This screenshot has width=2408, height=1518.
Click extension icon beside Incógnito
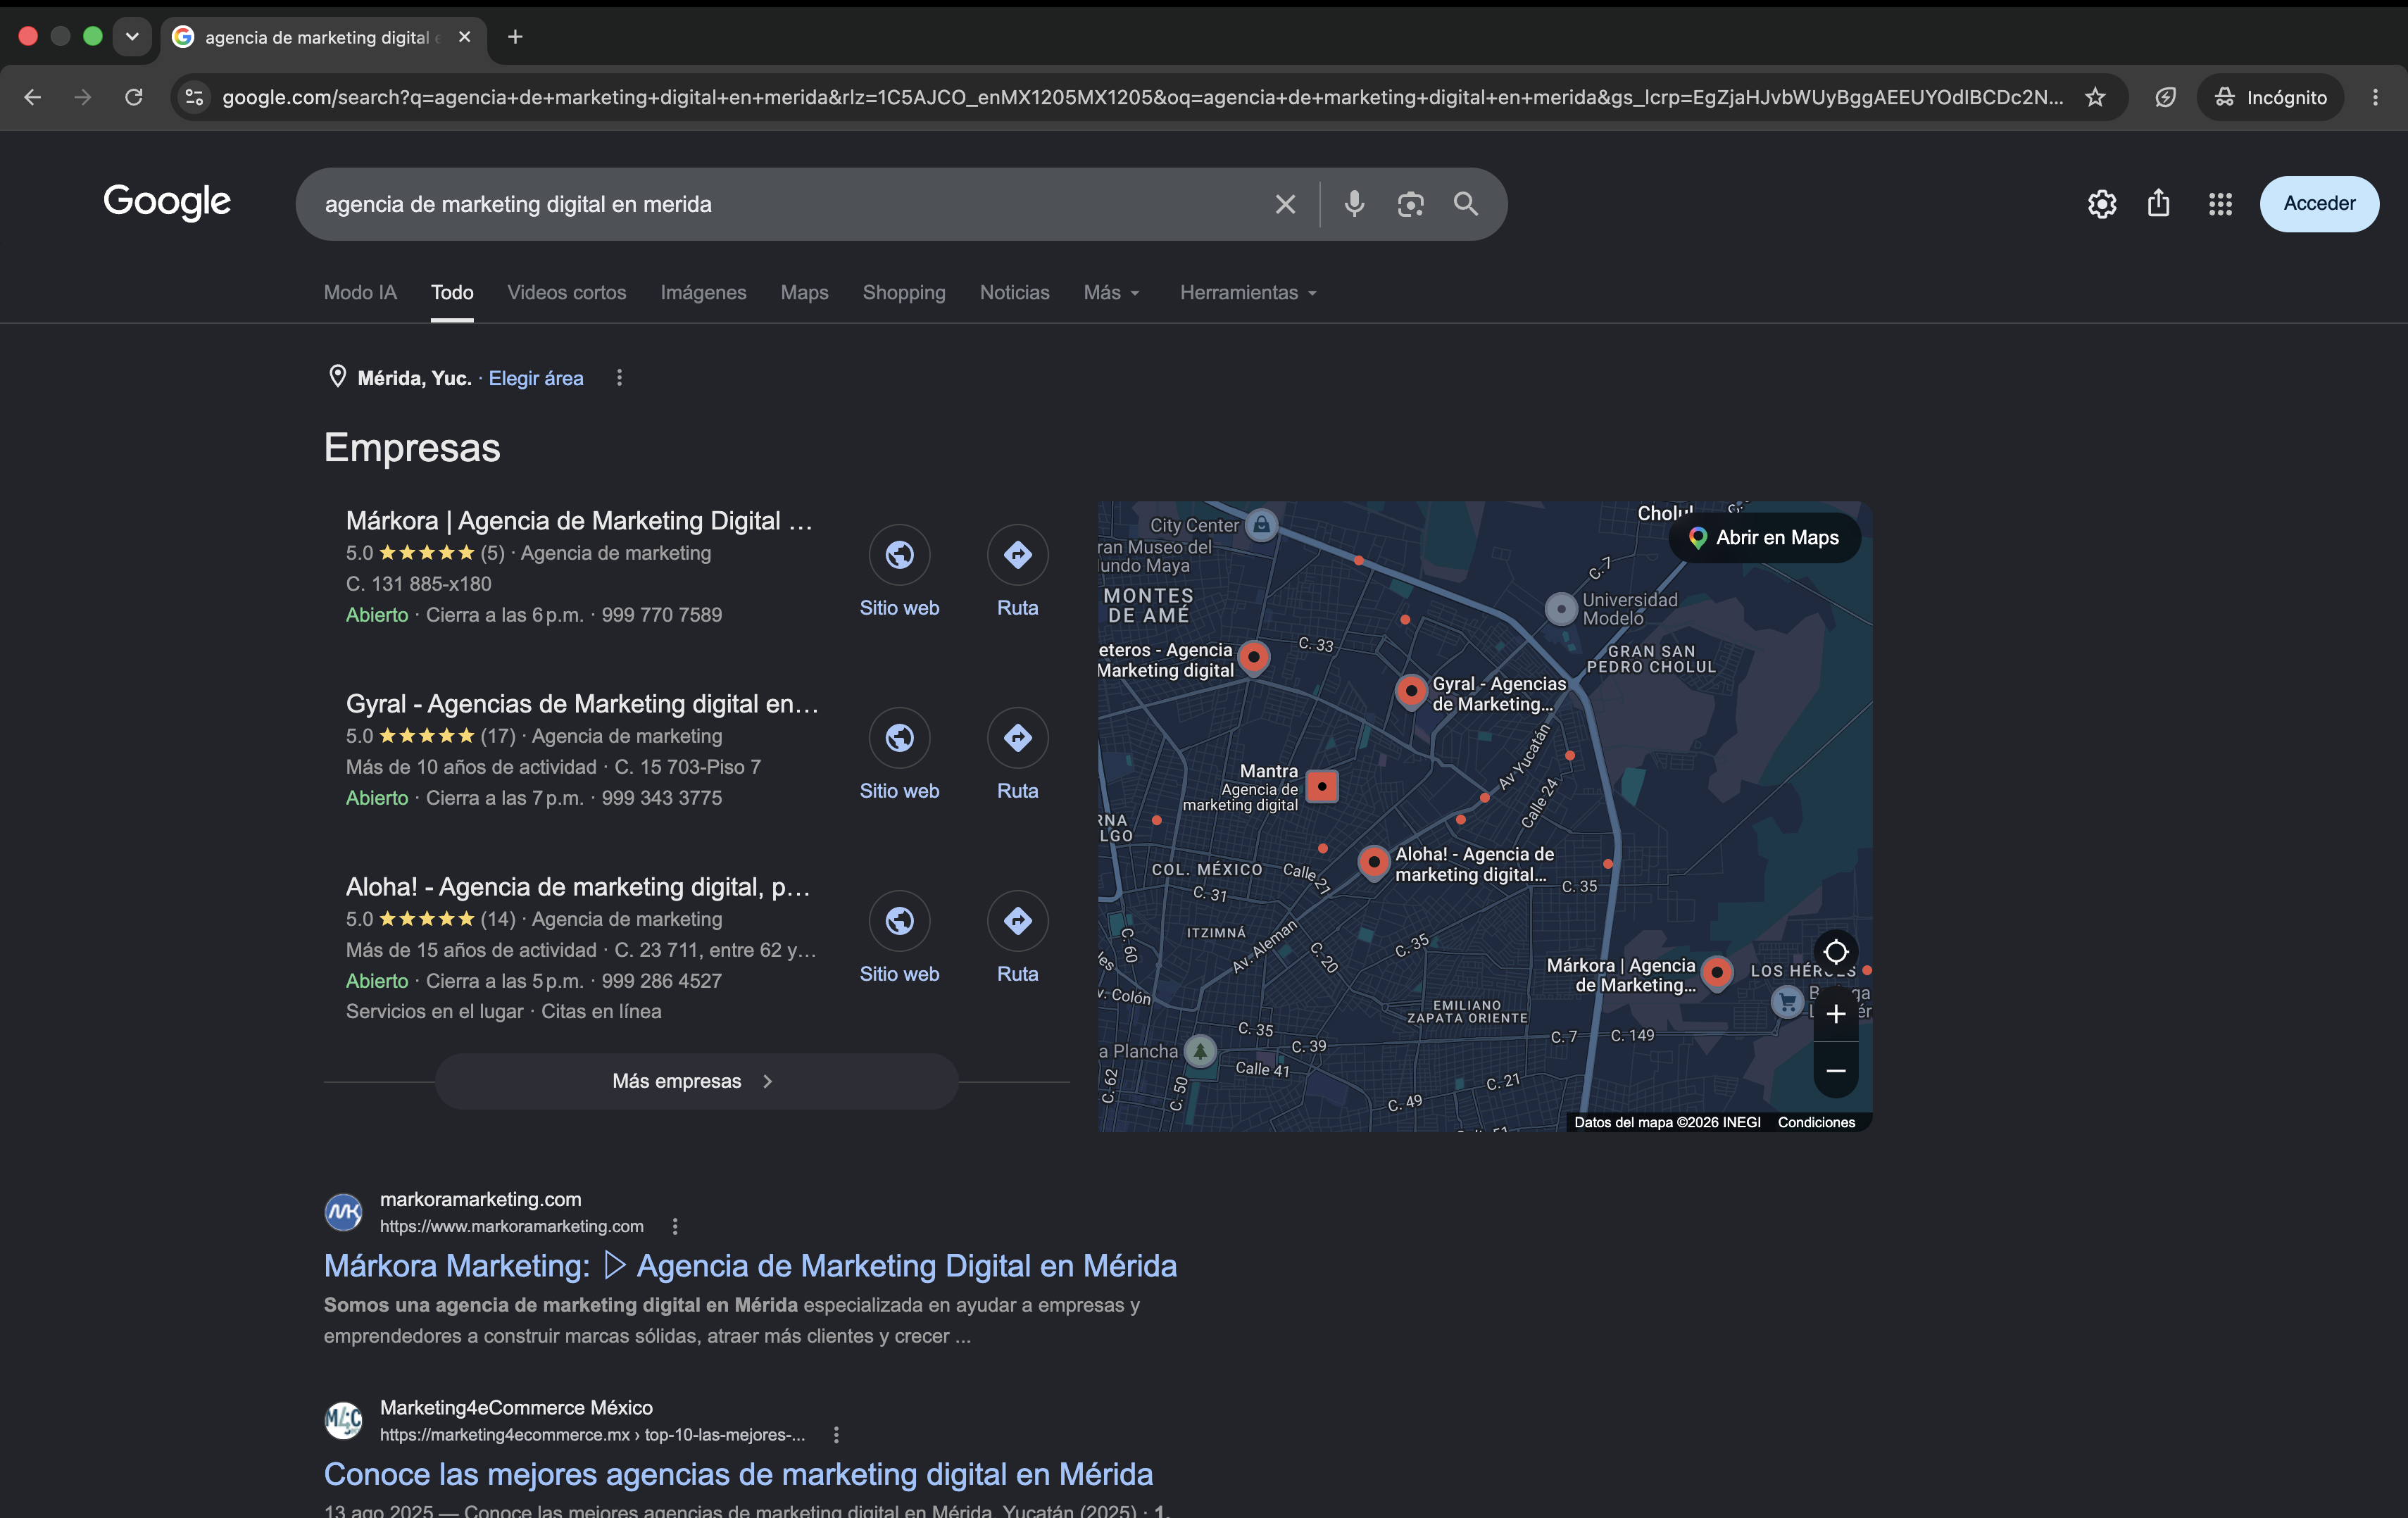click(2165, 97)
